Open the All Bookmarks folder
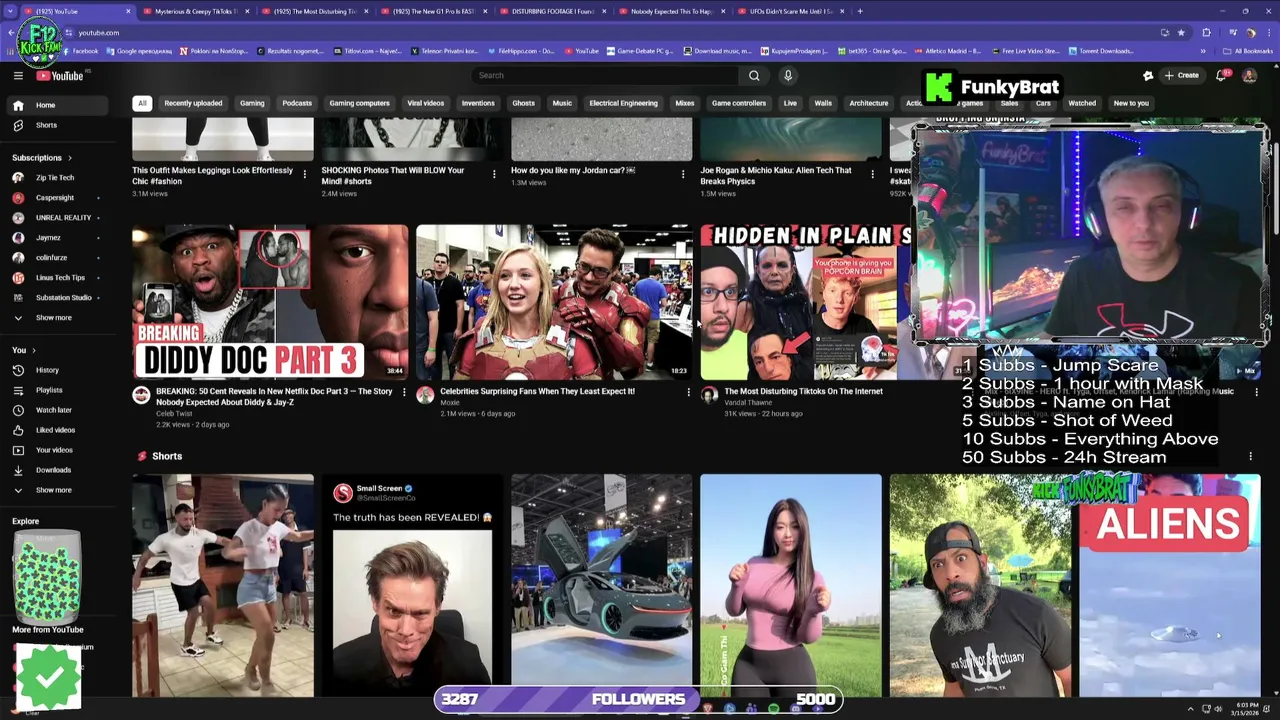 click(1248, 51)
